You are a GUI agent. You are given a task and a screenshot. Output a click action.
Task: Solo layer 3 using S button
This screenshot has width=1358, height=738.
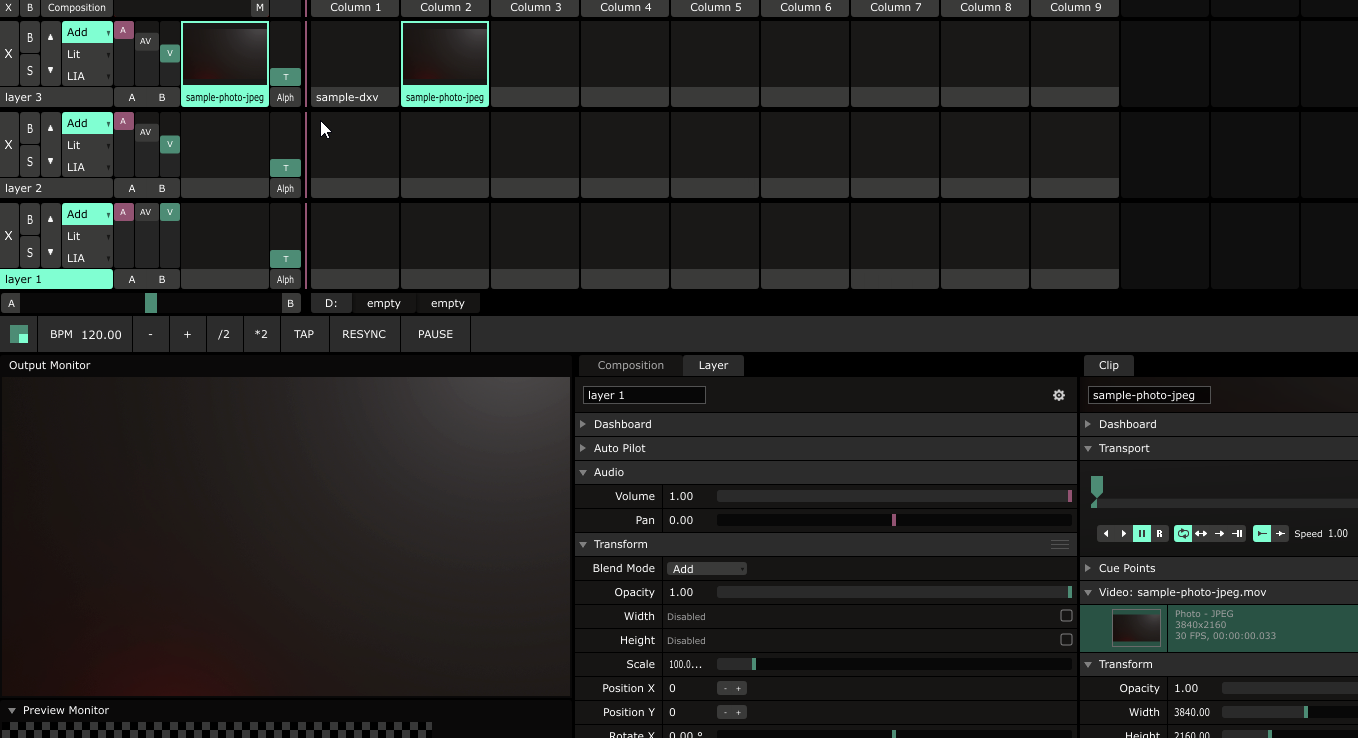coord(29,71)
